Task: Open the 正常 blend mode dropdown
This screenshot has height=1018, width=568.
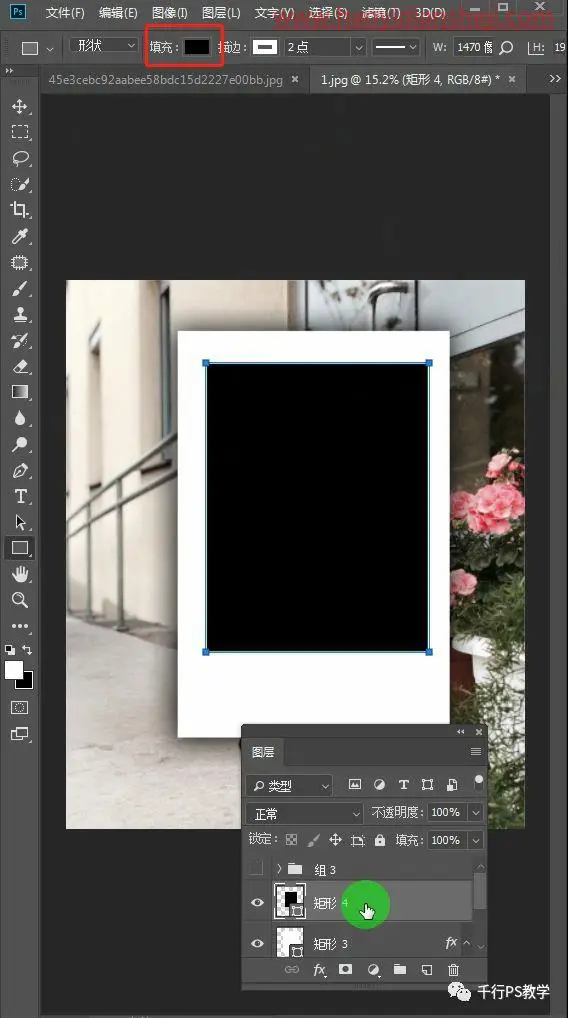Action: pyautogui.click(x=304, y=813)
